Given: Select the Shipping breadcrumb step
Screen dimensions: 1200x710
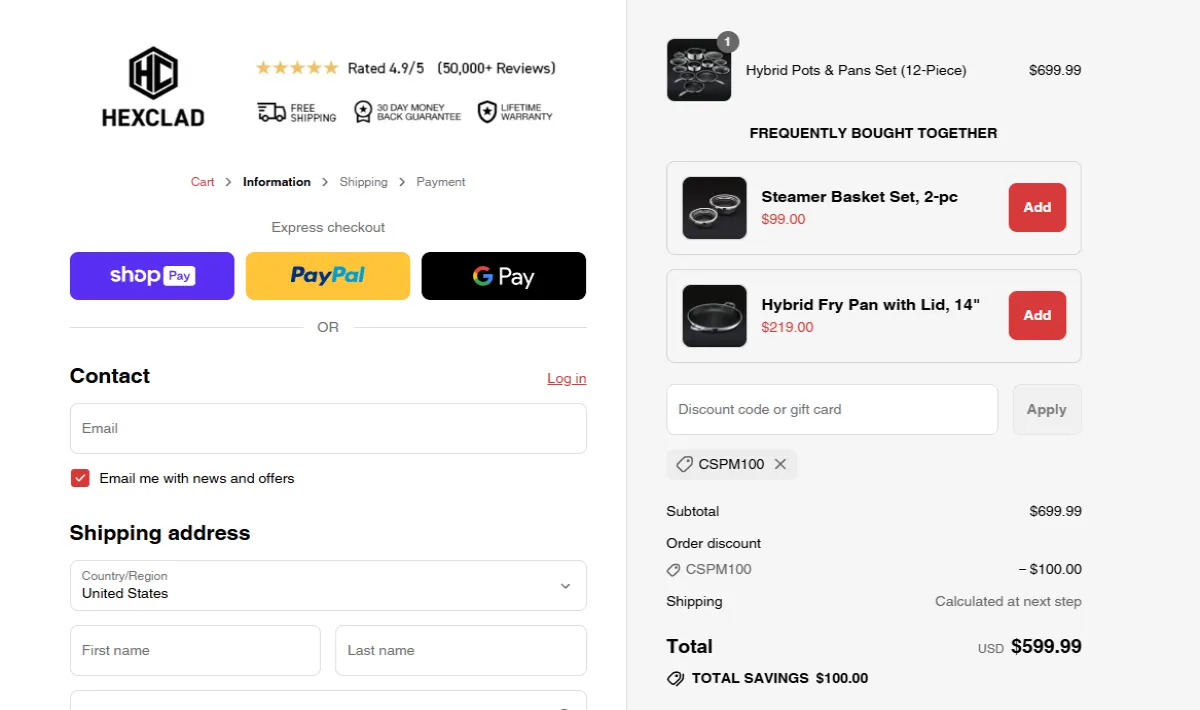Looking at the screenshot, I should point(363,181).
